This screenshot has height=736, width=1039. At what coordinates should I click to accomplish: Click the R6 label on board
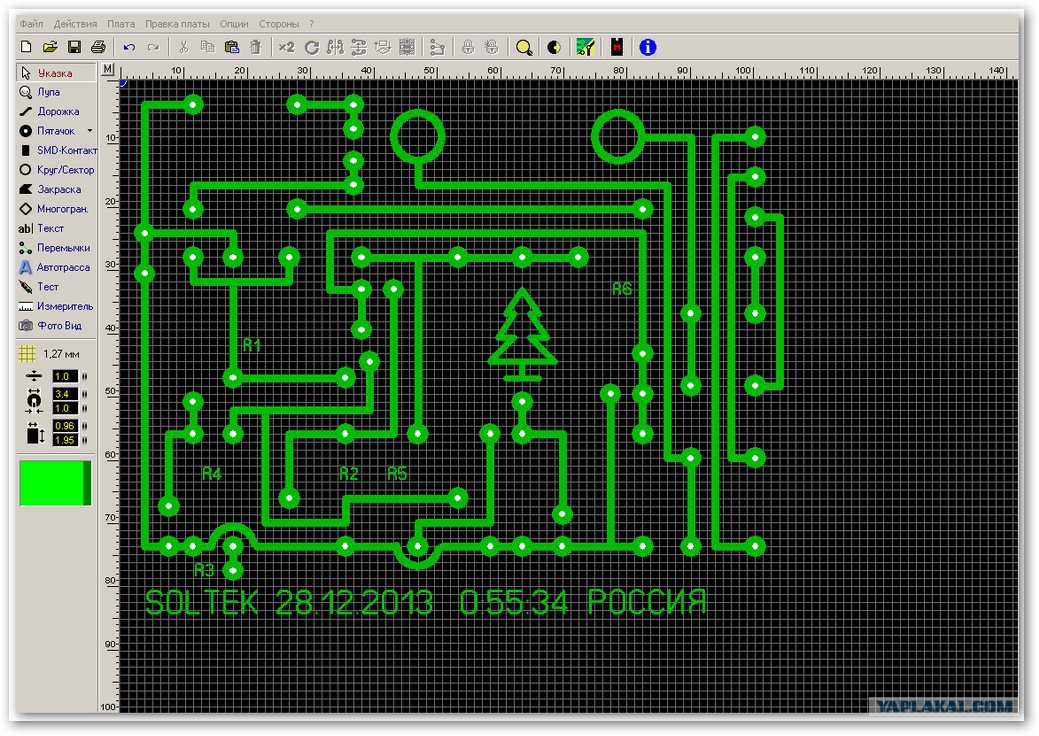pyautogui.click(x=622, y=289)
